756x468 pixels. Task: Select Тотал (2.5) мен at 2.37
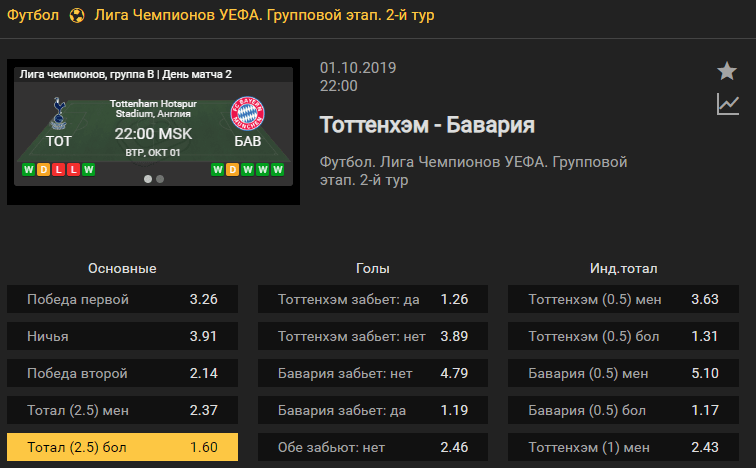(122, 410)
